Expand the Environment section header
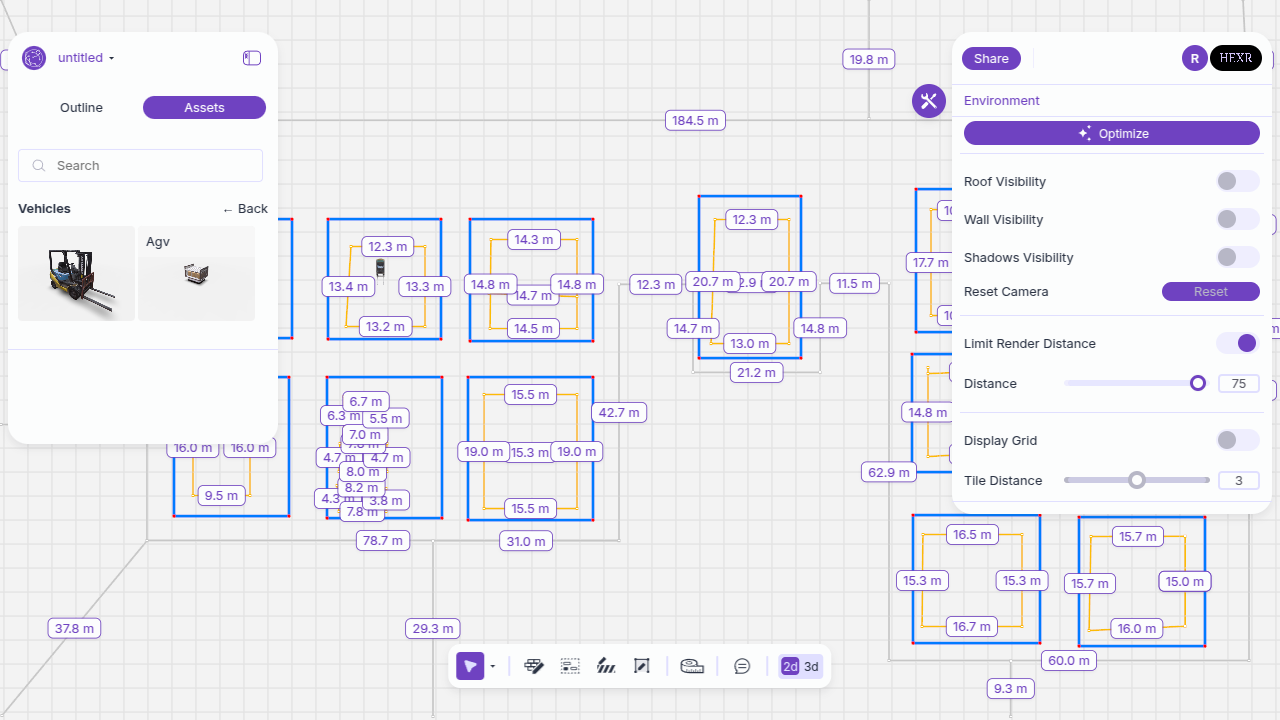 [x=1002, y=101]
